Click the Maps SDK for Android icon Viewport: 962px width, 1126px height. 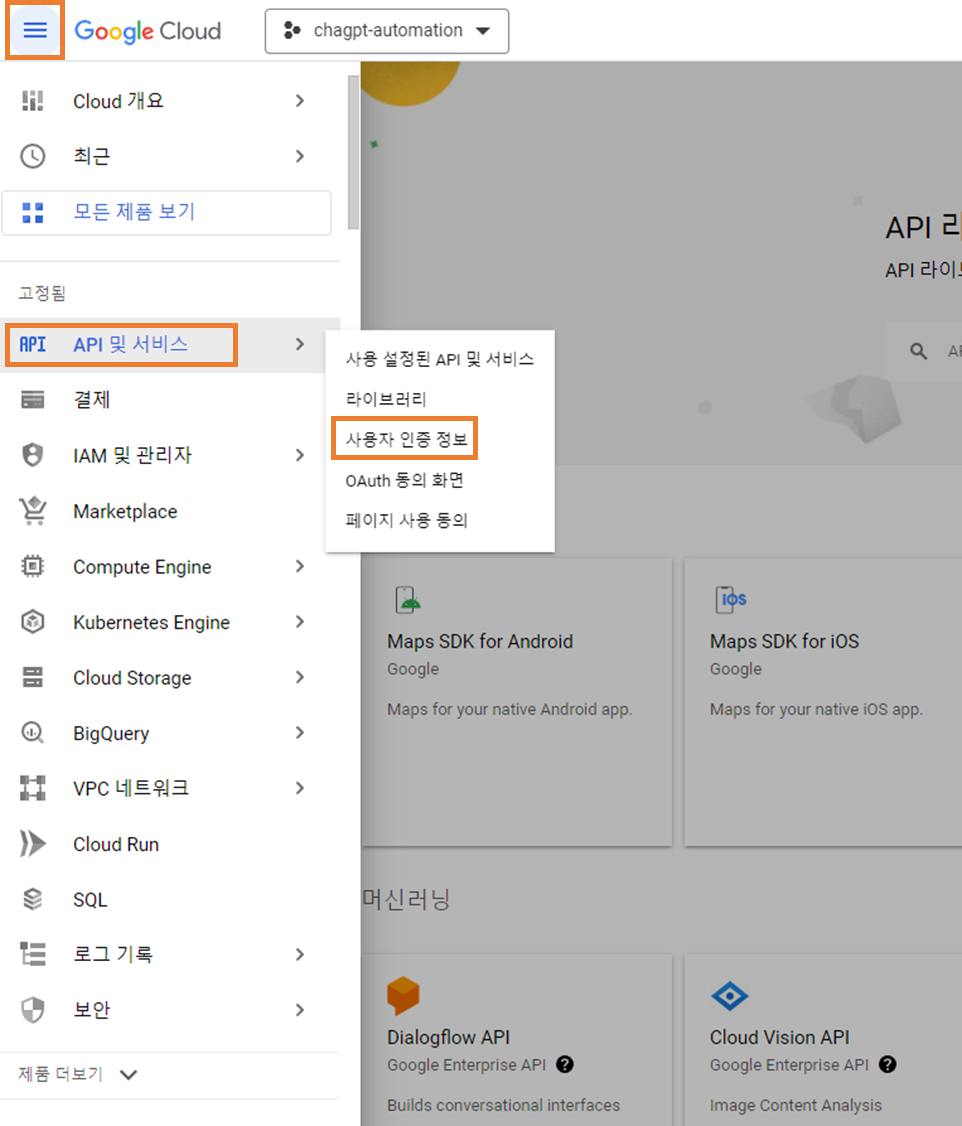click(x=407, y=600)
